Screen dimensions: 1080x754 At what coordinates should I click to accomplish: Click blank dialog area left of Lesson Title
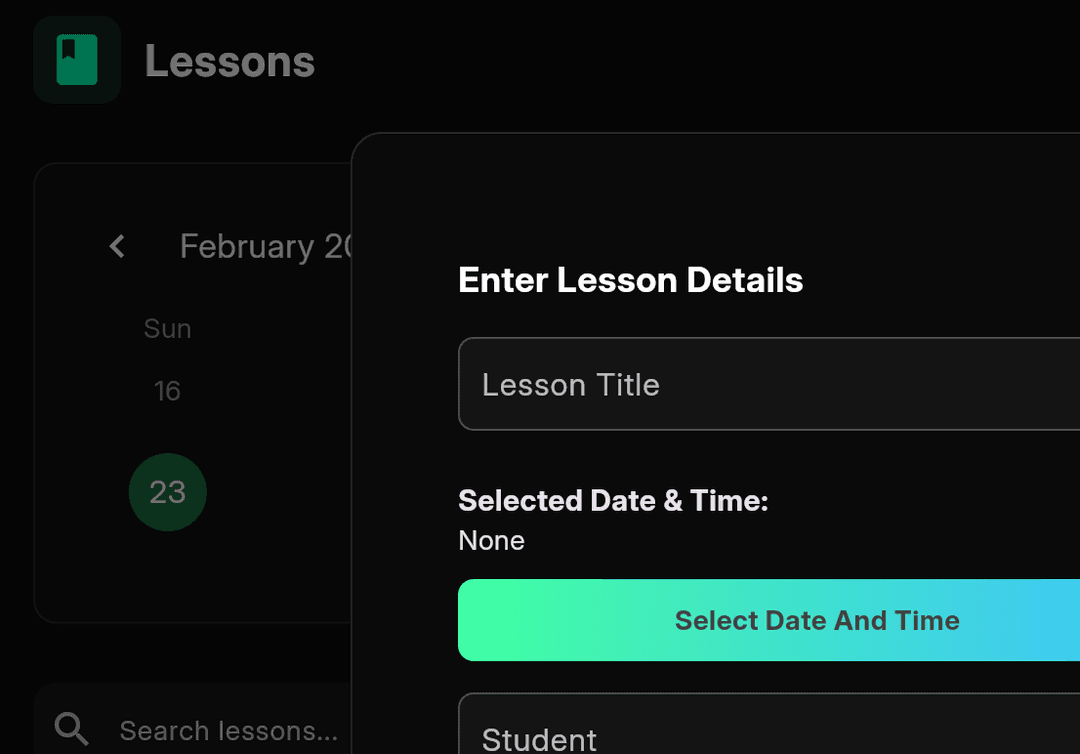405,385
